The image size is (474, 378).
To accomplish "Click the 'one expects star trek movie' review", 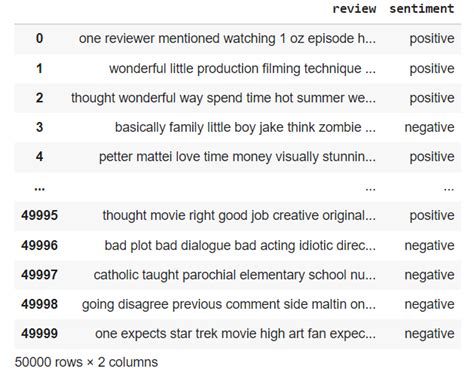I will click(235, 334).
